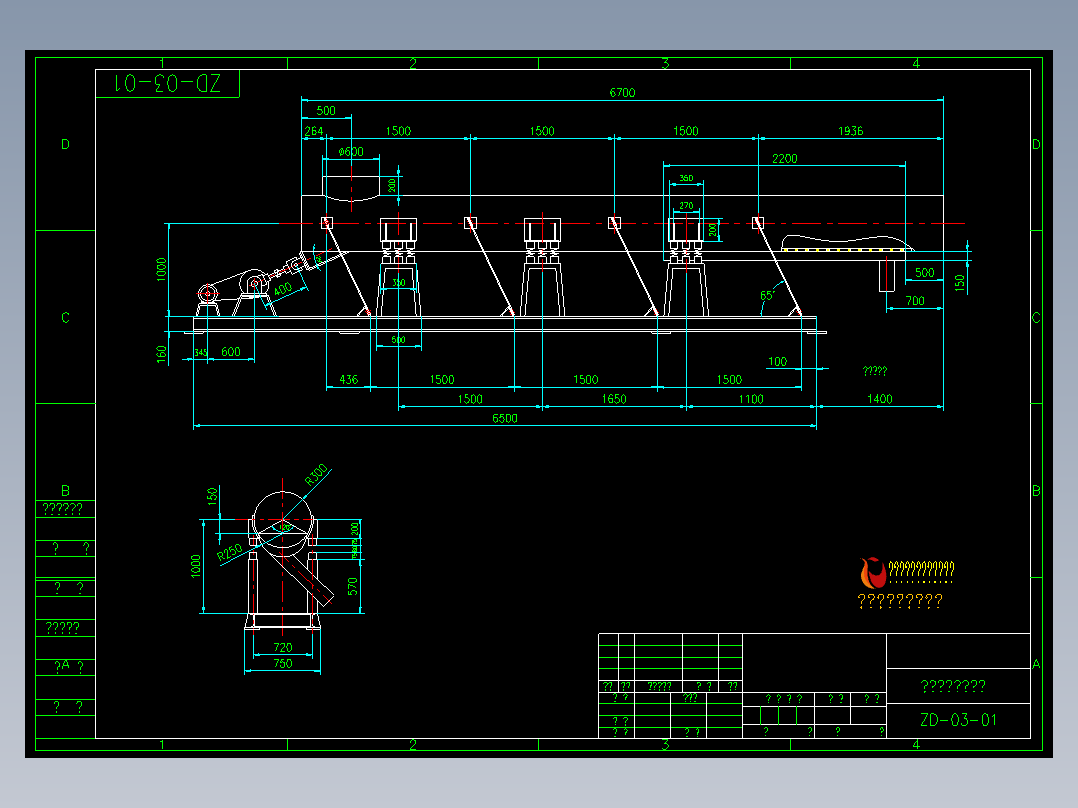The height and width of the screenshot is (808, 1078).
Task: Click the 1936 dimension value
Action: pos(850,131)
